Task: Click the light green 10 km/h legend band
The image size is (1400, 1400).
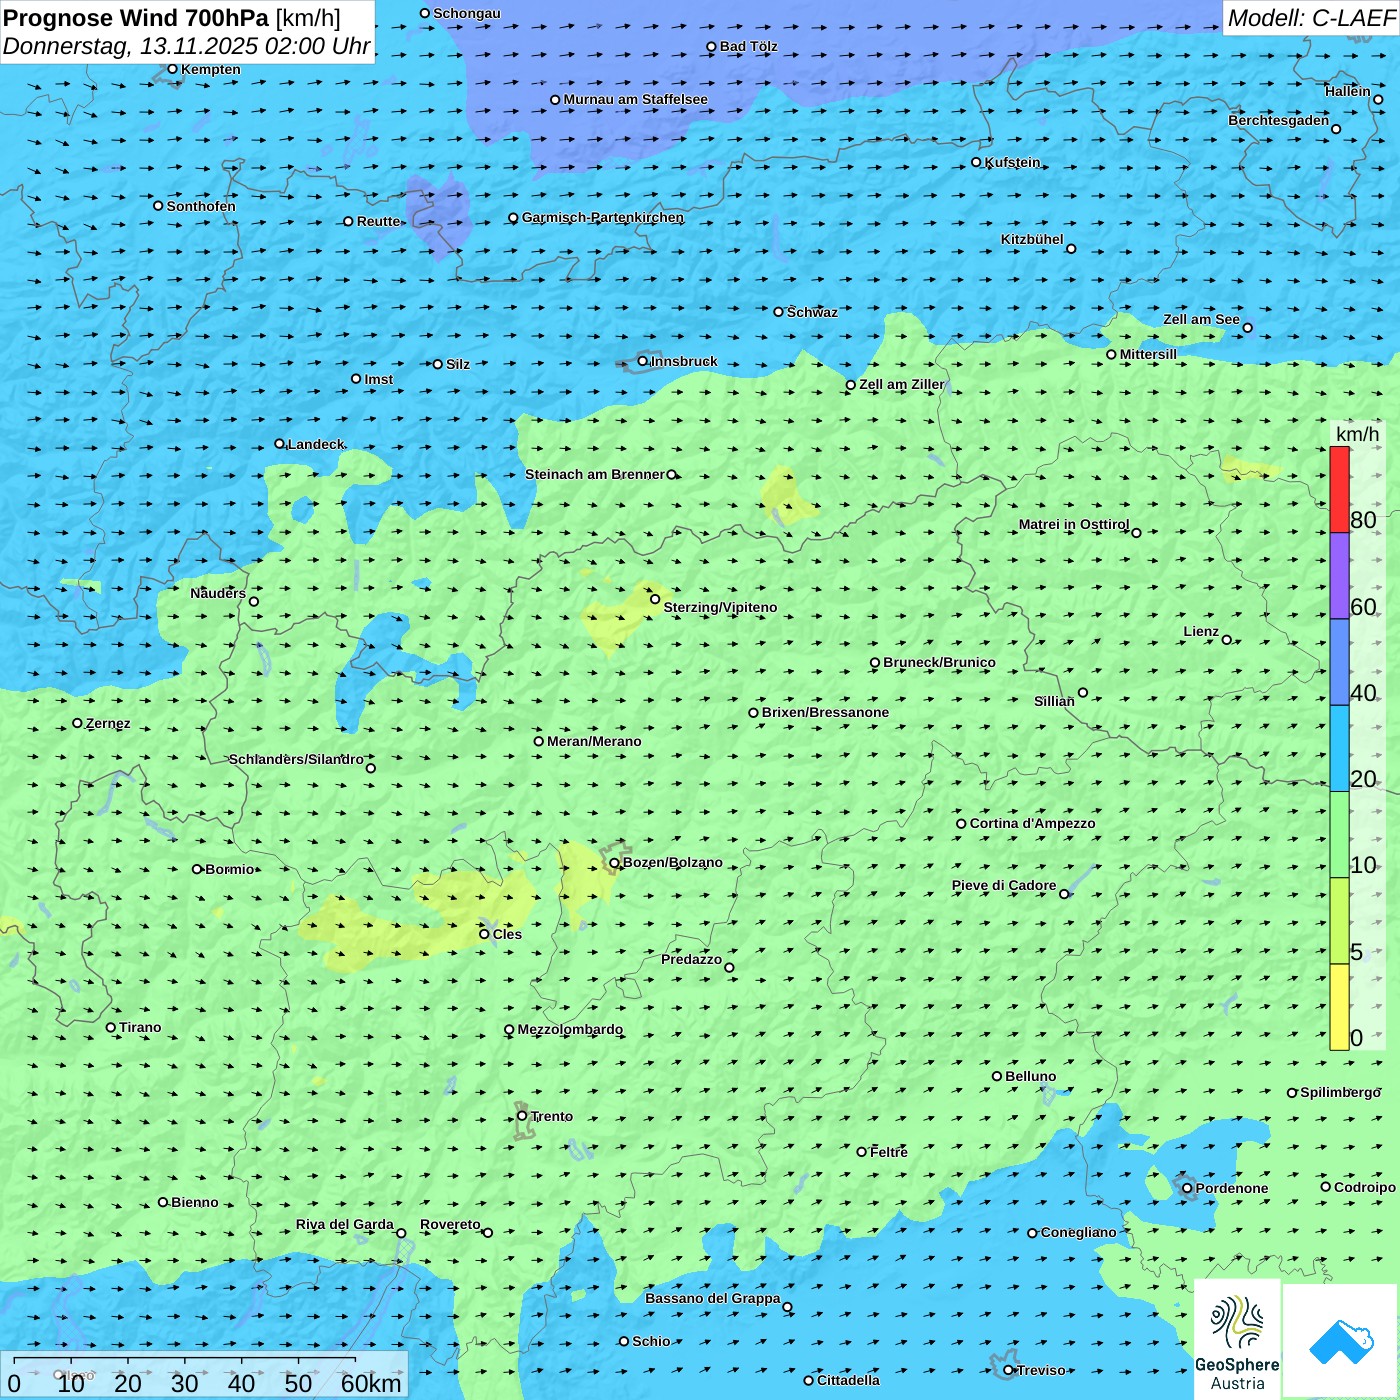Action: click(x=1339, y=835)
